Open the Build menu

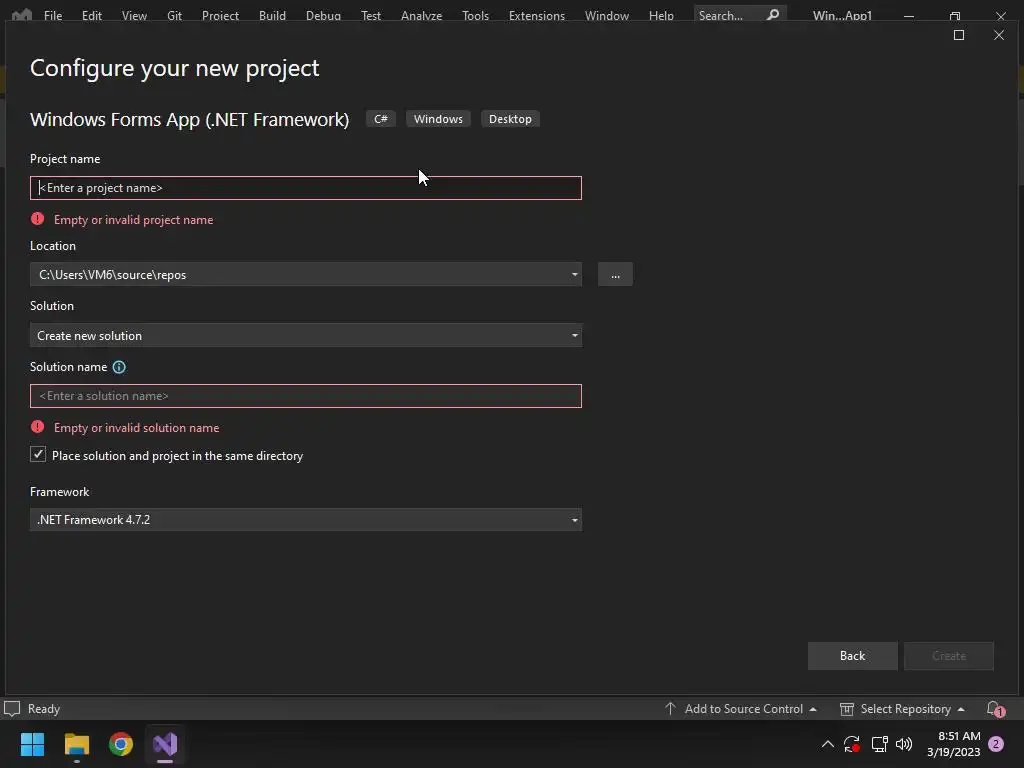(x=272, y=15)
